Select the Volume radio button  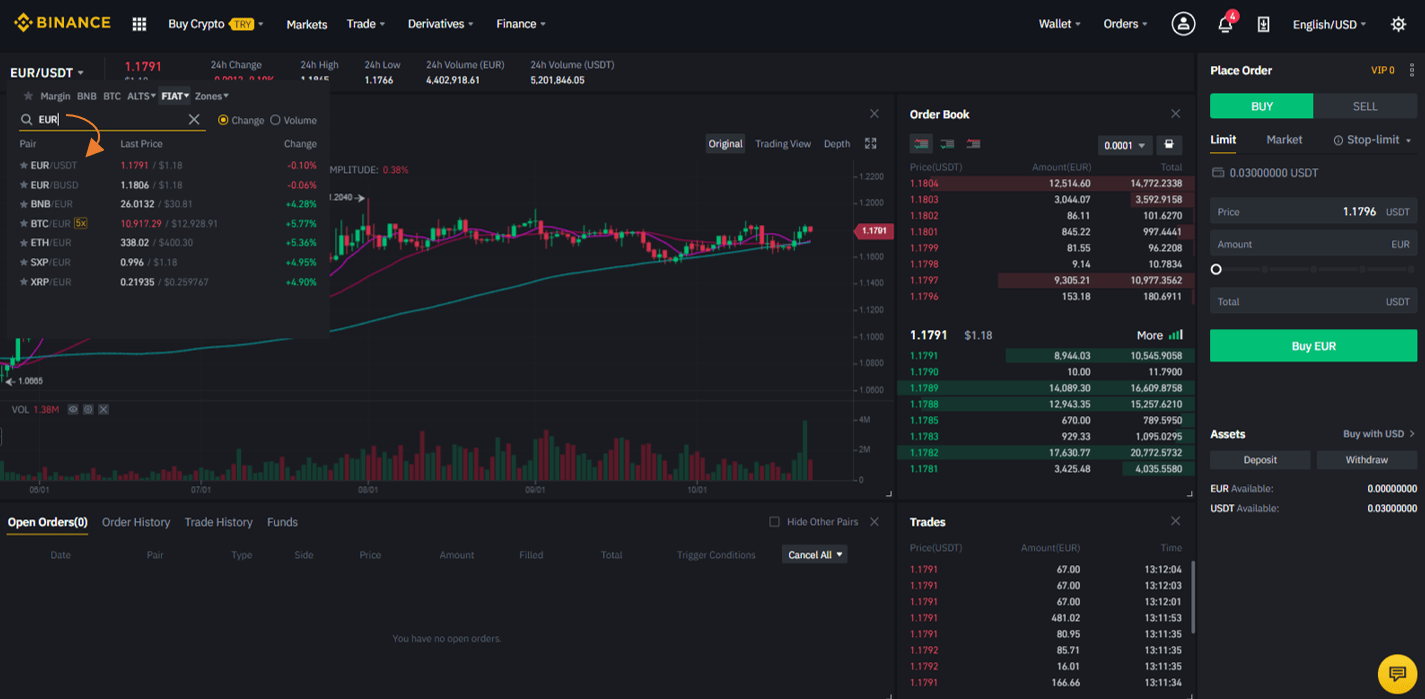click(x=275, y=120)
